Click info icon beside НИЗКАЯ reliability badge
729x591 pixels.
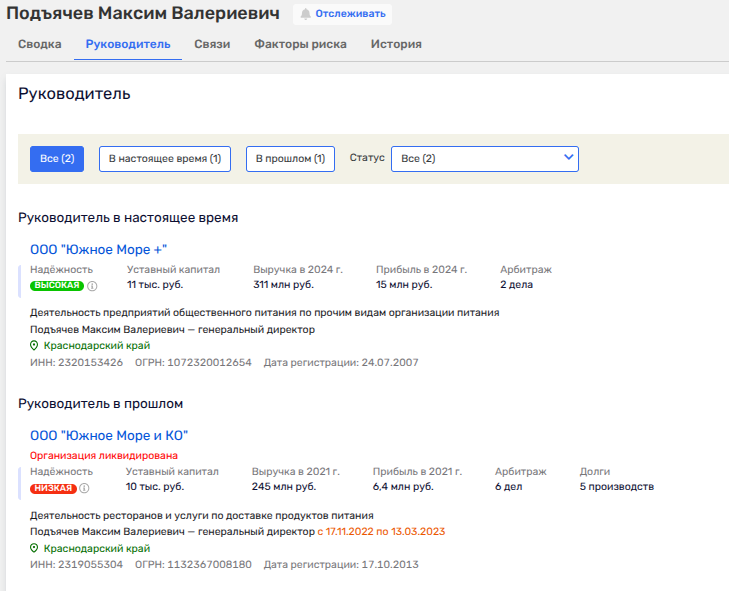(84, 489)
